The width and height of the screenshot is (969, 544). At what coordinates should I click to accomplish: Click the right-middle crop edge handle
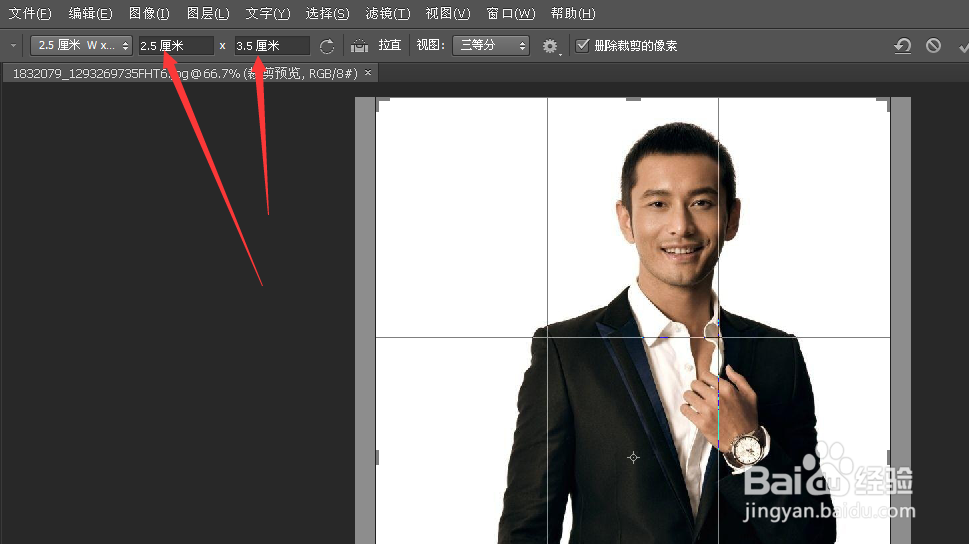tap(889, 457)
